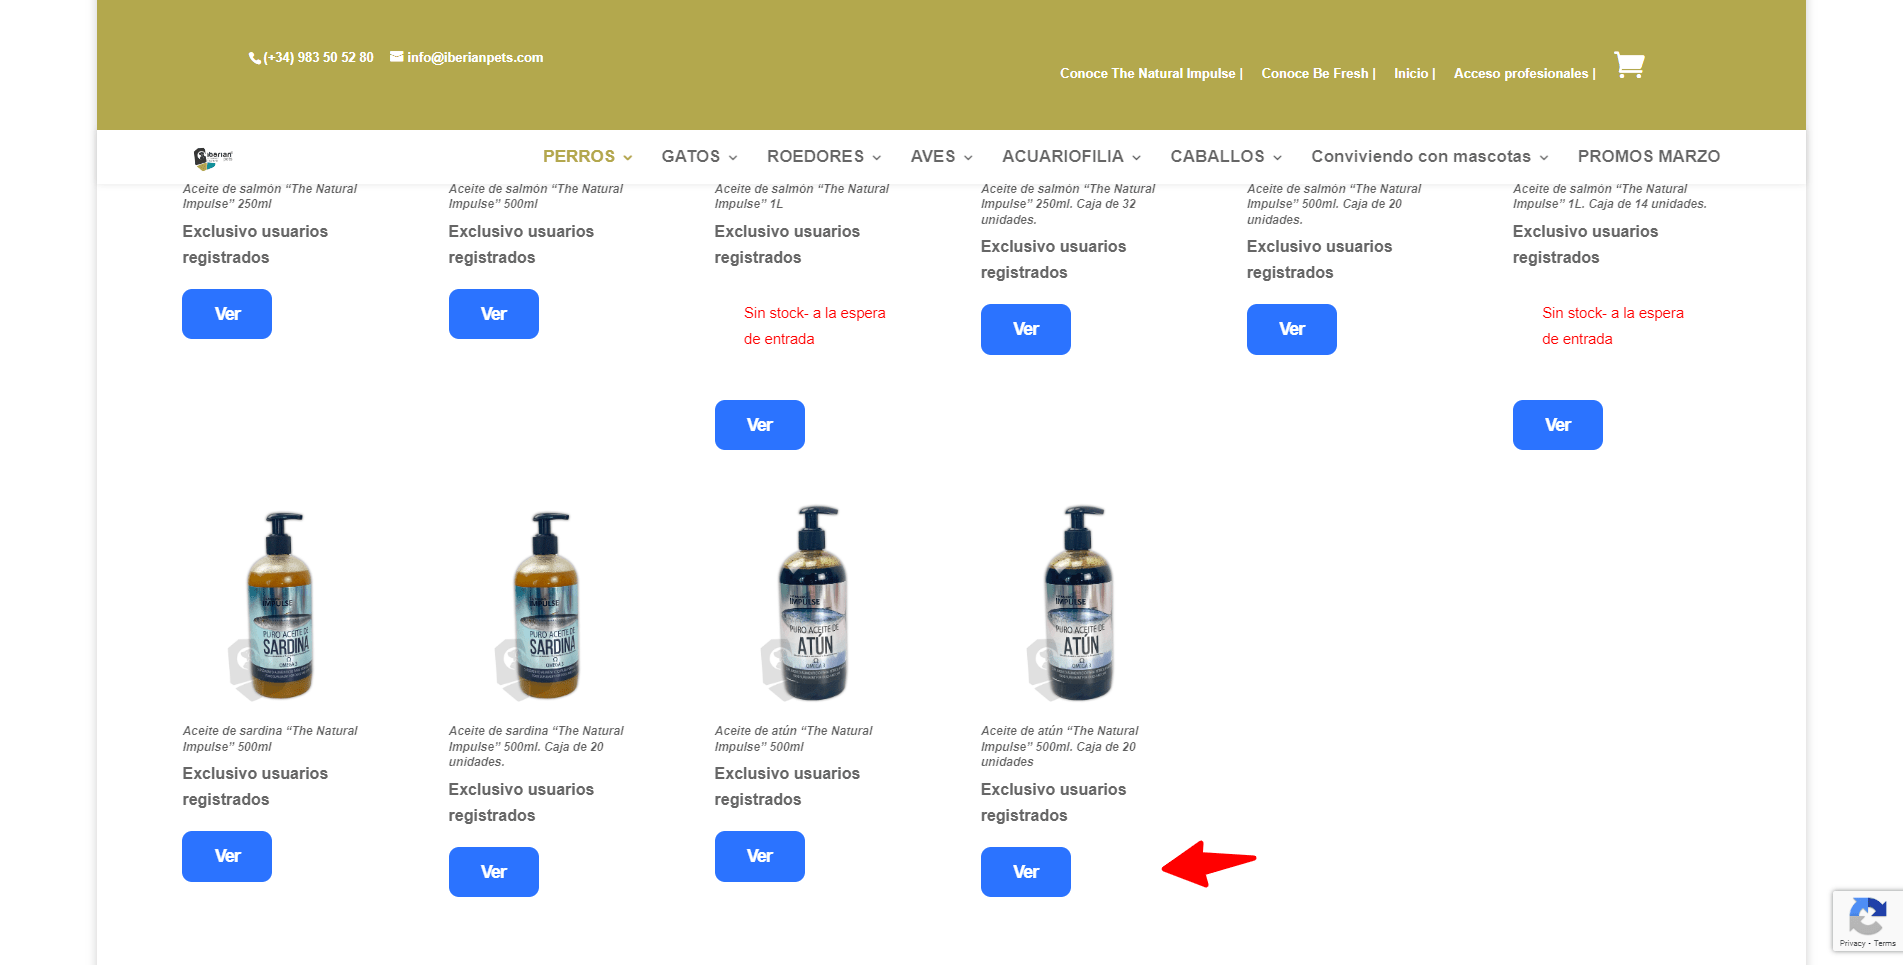Click the reCAPTCHA badge
The height and width of the screenshot is (965, 1903).
coord(1867,920)
